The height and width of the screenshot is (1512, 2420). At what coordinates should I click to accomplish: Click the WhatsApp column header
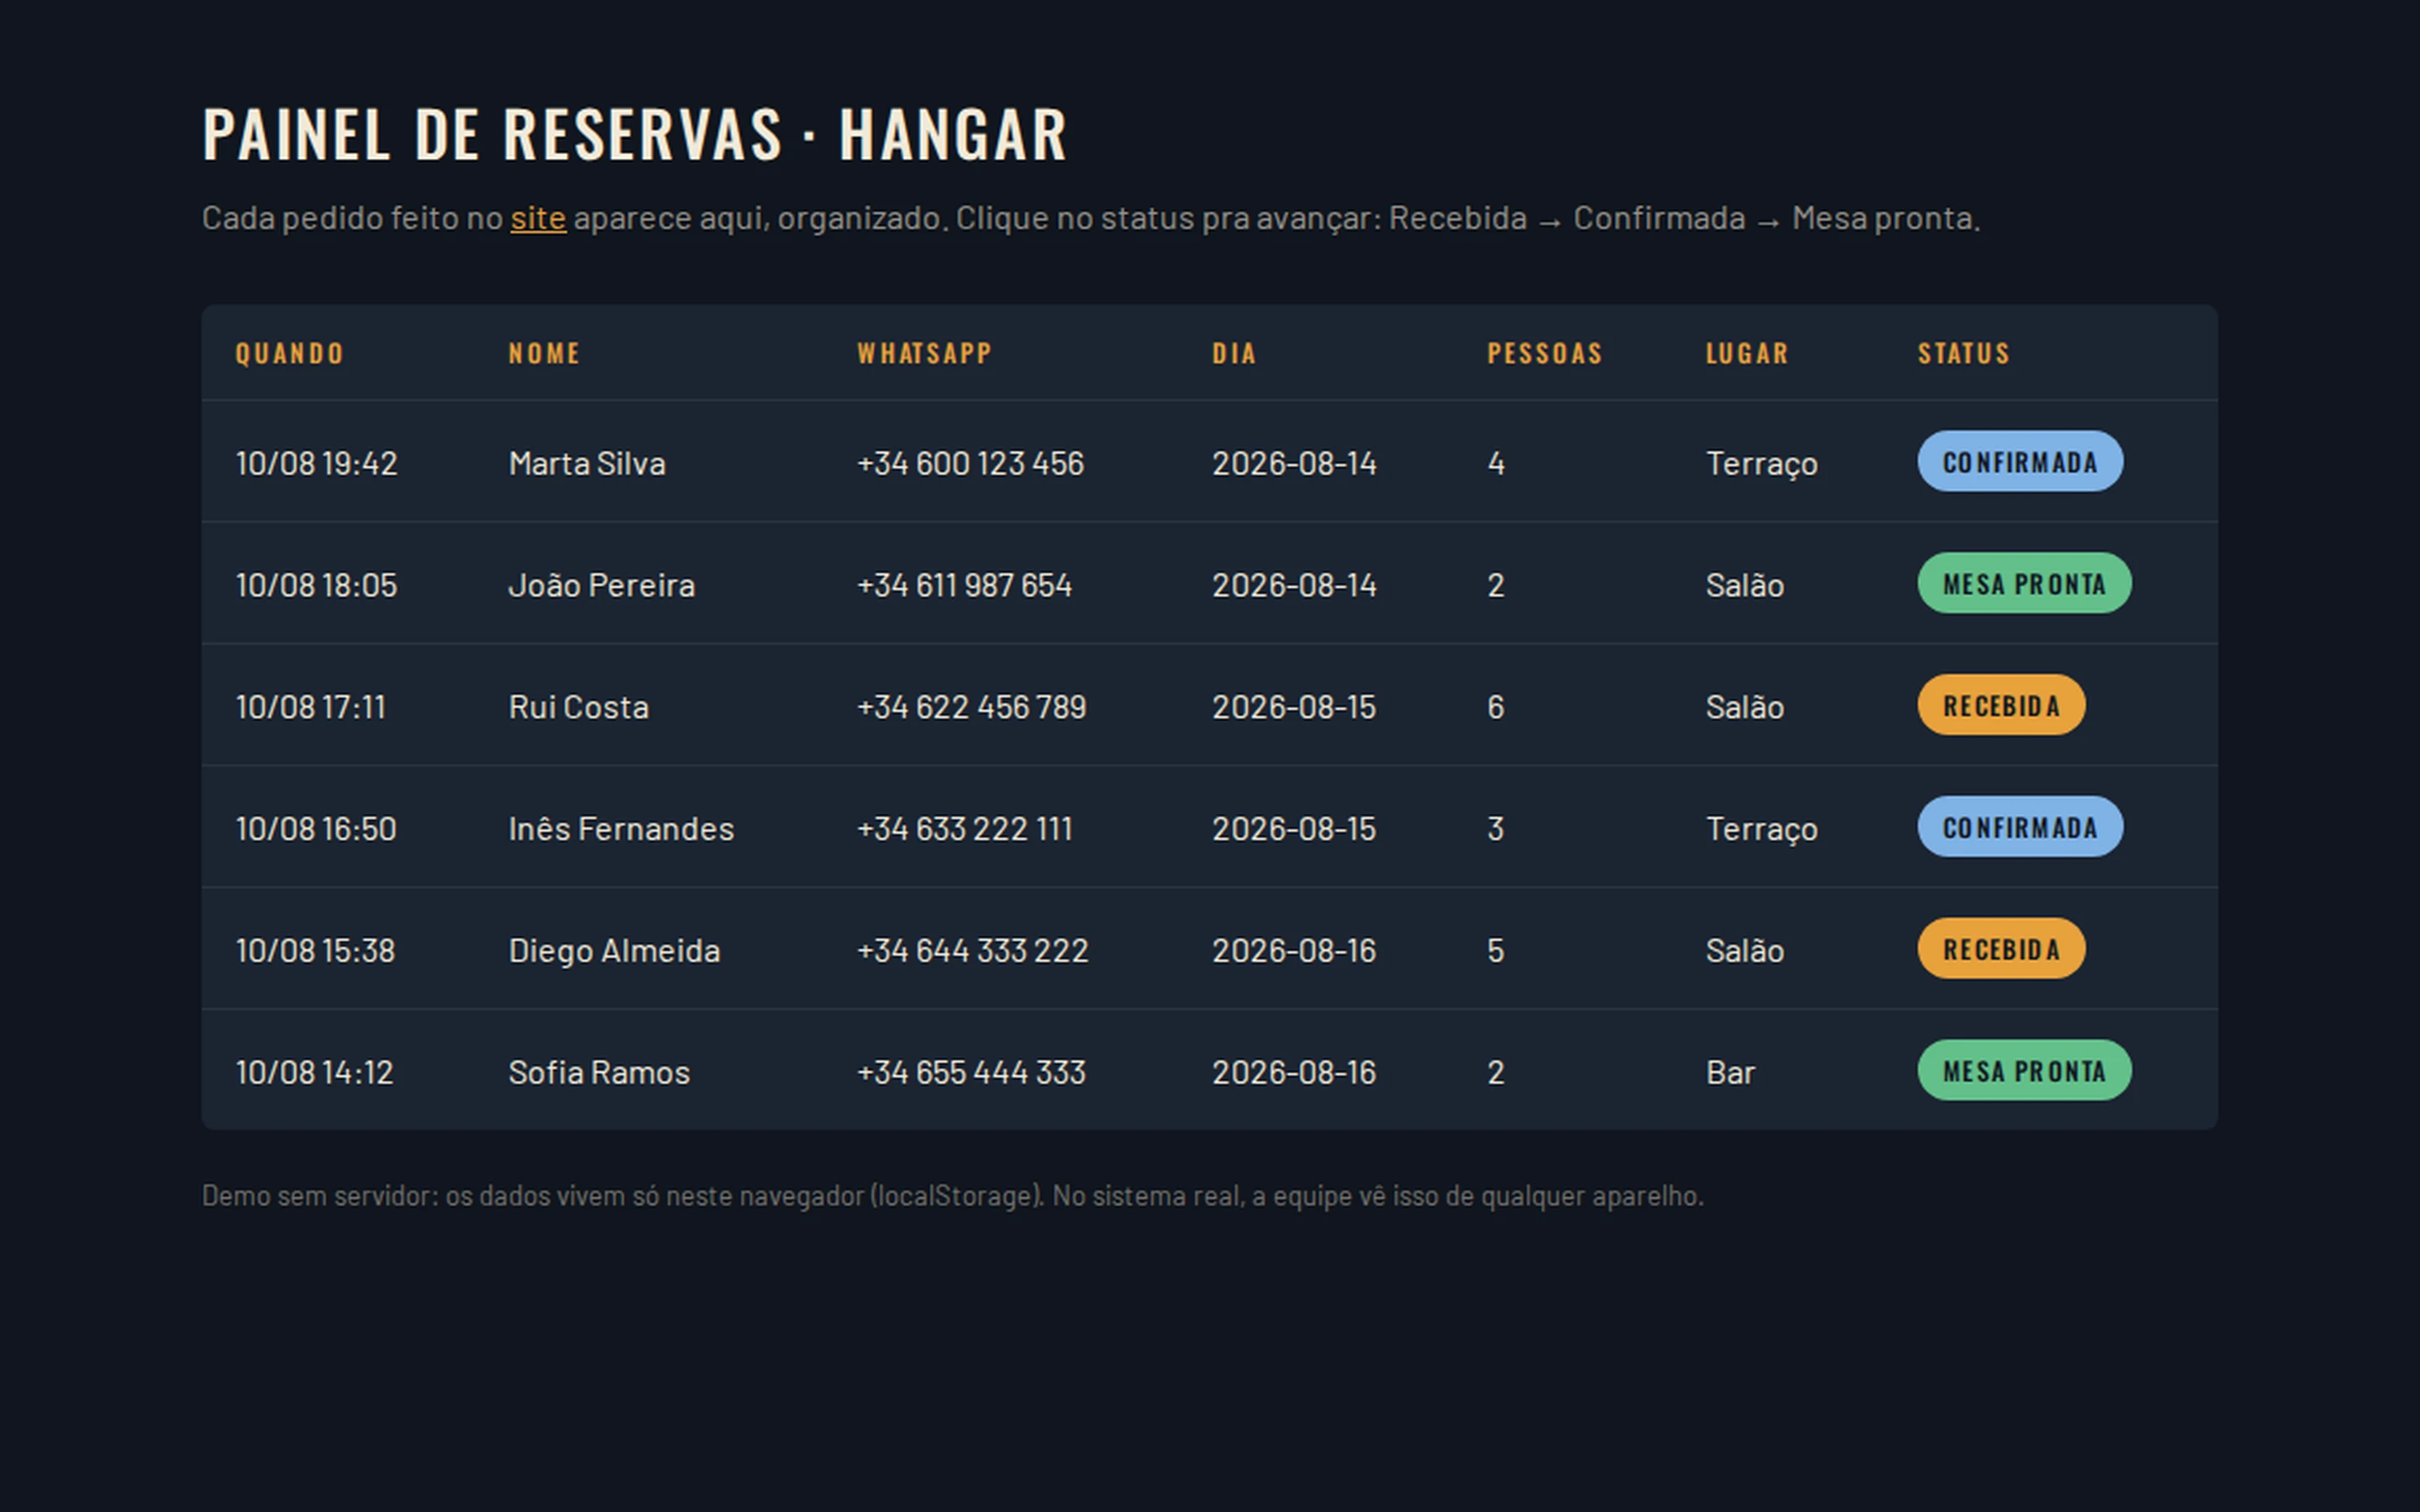[x=924, y=354]
